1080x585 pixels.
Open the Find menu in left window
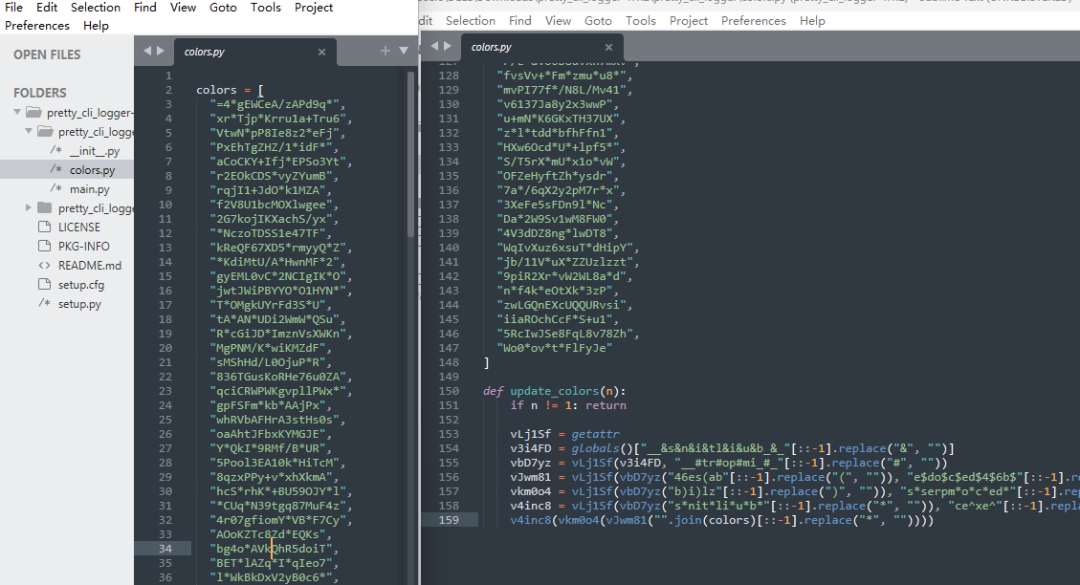click(145, 8)
